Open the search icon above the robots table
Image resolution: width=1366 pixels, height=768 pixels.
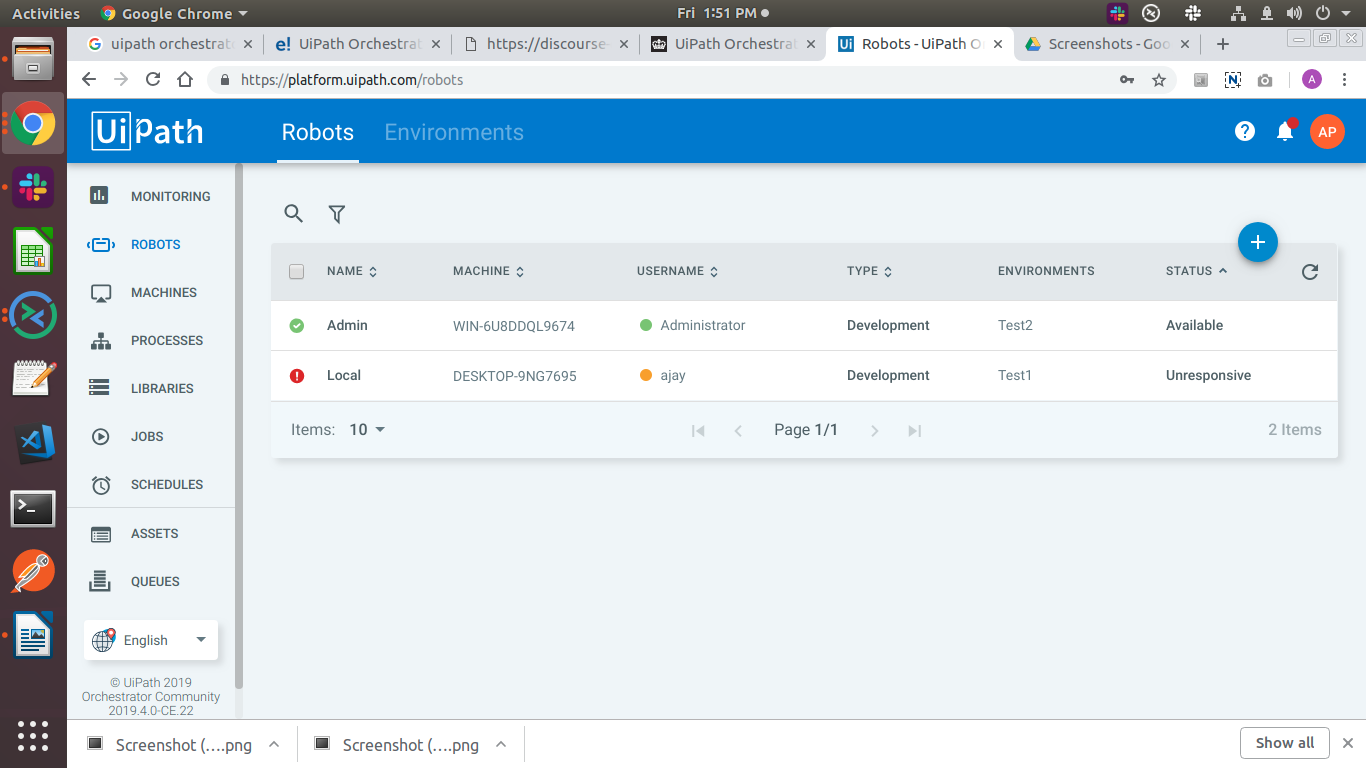[293, 213]
